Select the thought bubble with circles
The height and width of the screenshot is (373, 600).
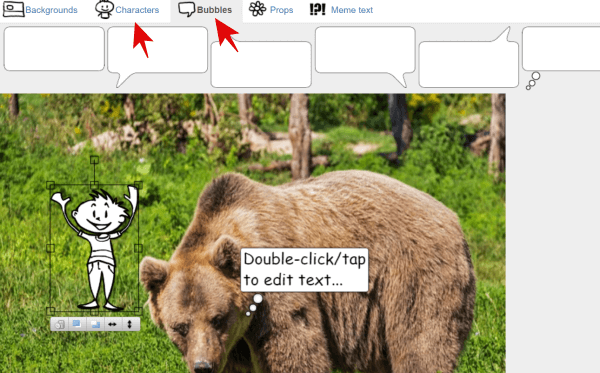pos(561,57)
